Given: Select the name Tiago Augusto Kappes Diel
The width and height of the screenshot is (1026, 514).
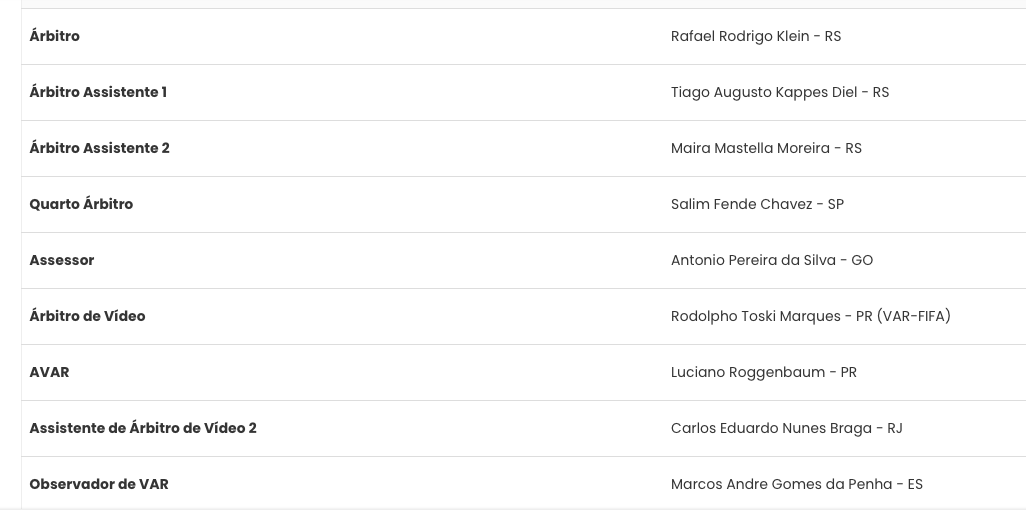Looking at the screenshot, I should coord(764,92).
